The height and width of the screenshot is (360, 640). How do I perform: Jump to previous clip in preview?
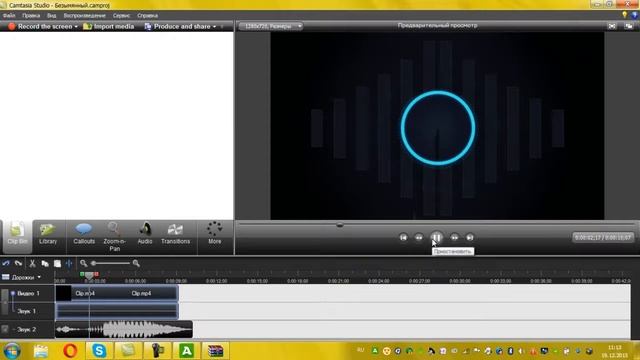point(403,237)
